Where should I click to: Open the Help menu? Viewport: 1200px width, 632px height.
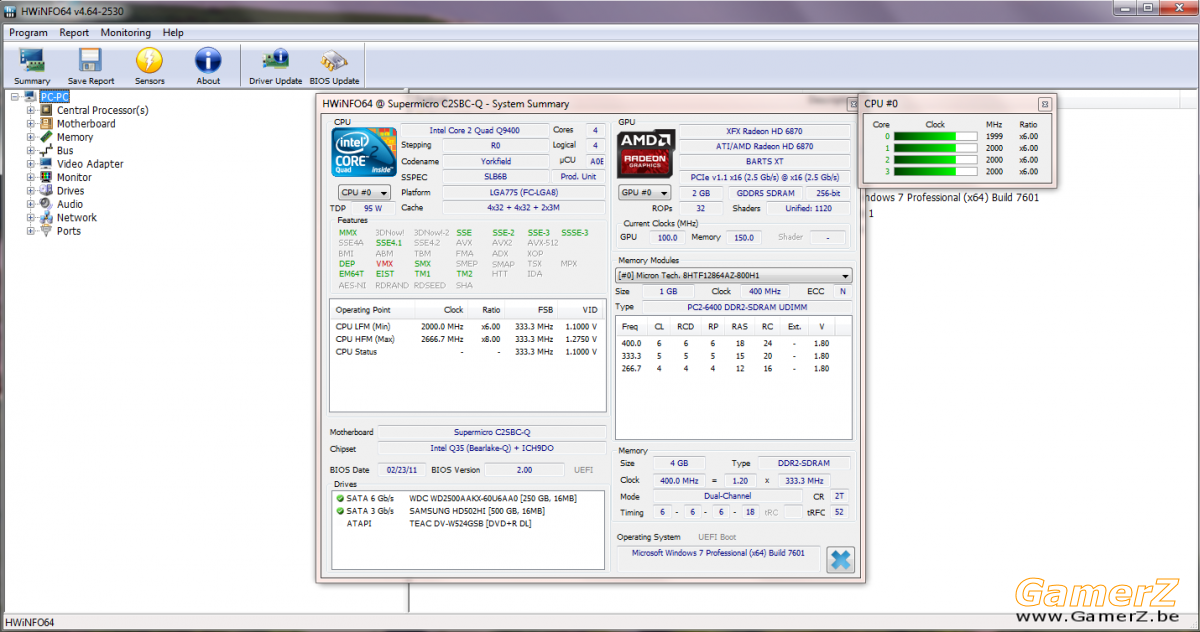(x=173, y=32)
